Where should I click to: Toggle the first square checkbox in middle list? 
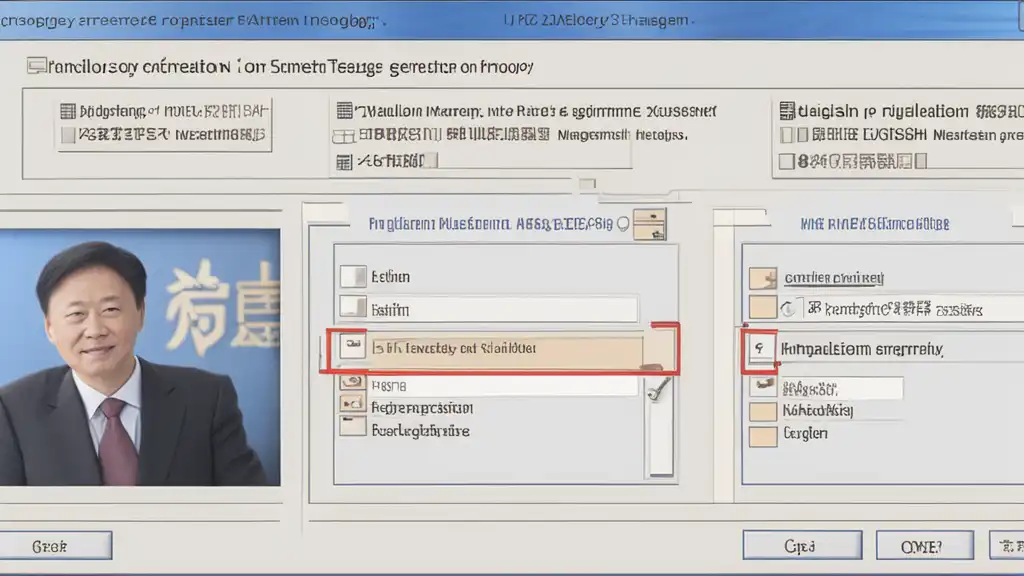coord(353,276)
